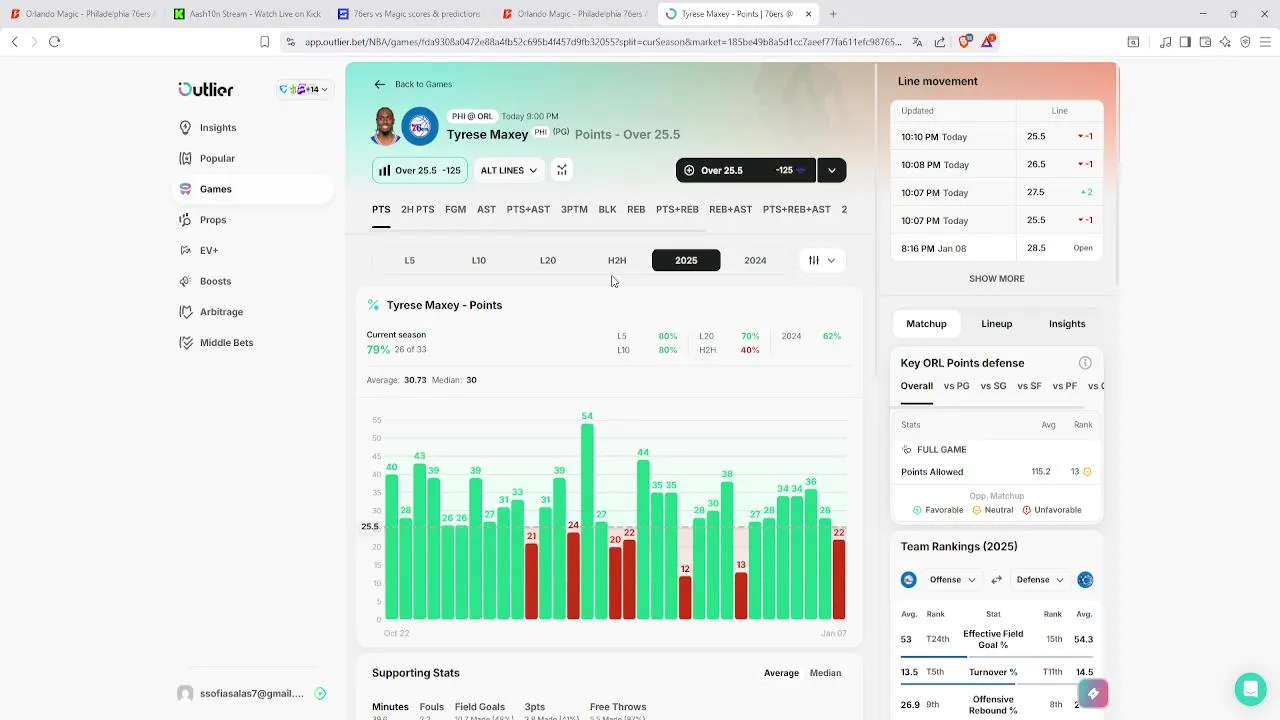Screen dimensions: 1280x720
Task: Open the chart filter settings dropdown
Action: click(822, 260)
